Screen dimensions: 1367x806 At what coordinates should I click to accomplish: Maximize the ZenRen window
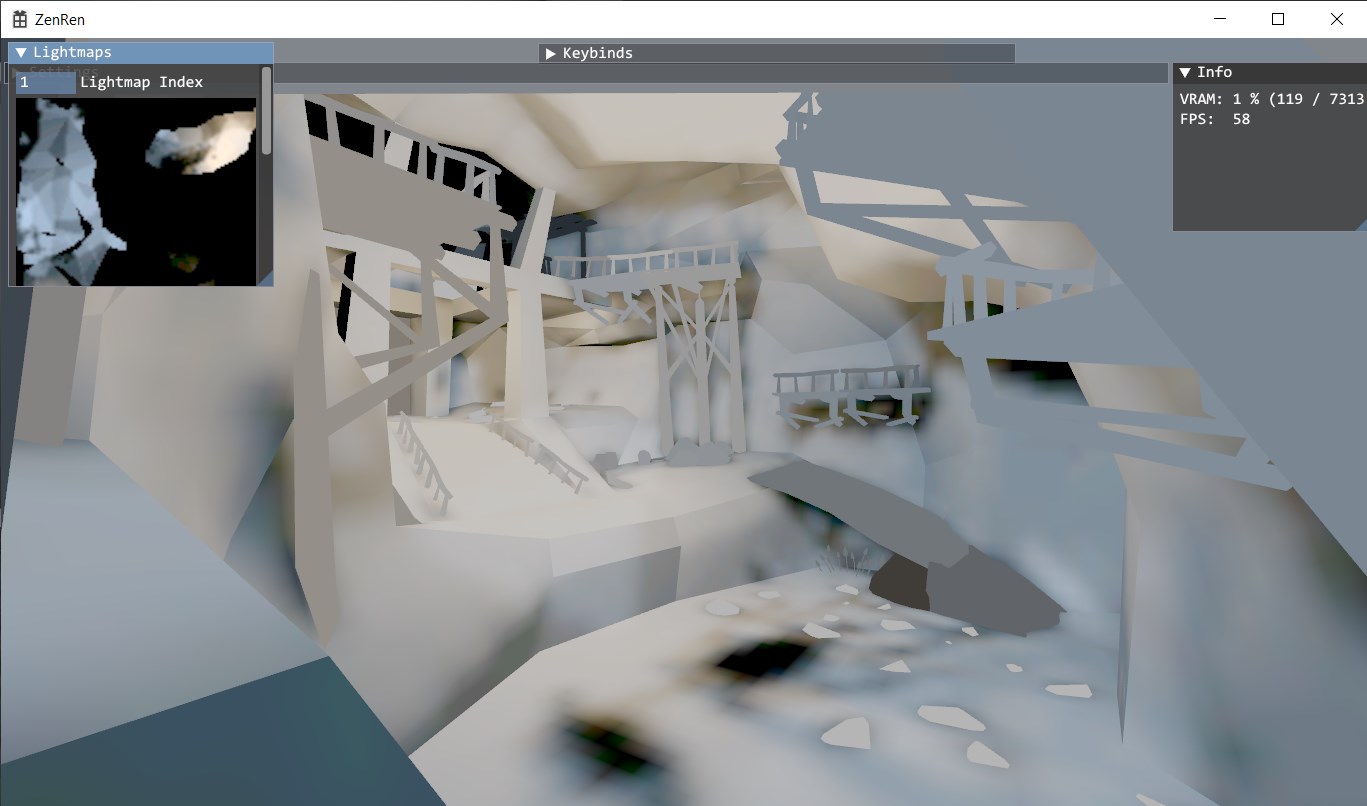1278,19
